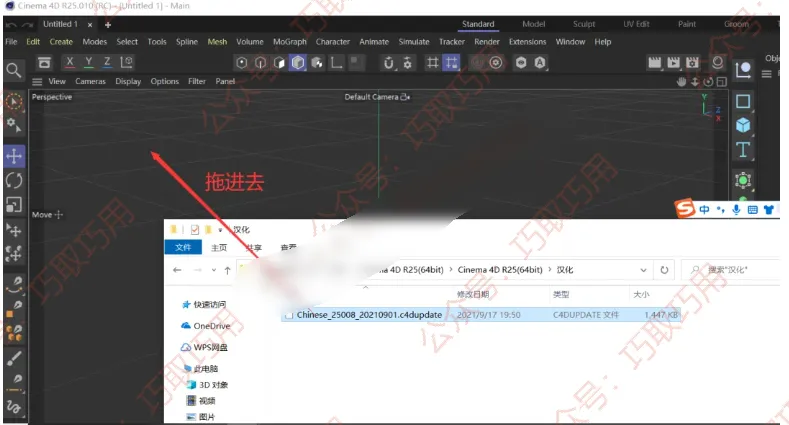Select the Scale tool
This screenshot has height=425, width=789.
coord(14,204)
